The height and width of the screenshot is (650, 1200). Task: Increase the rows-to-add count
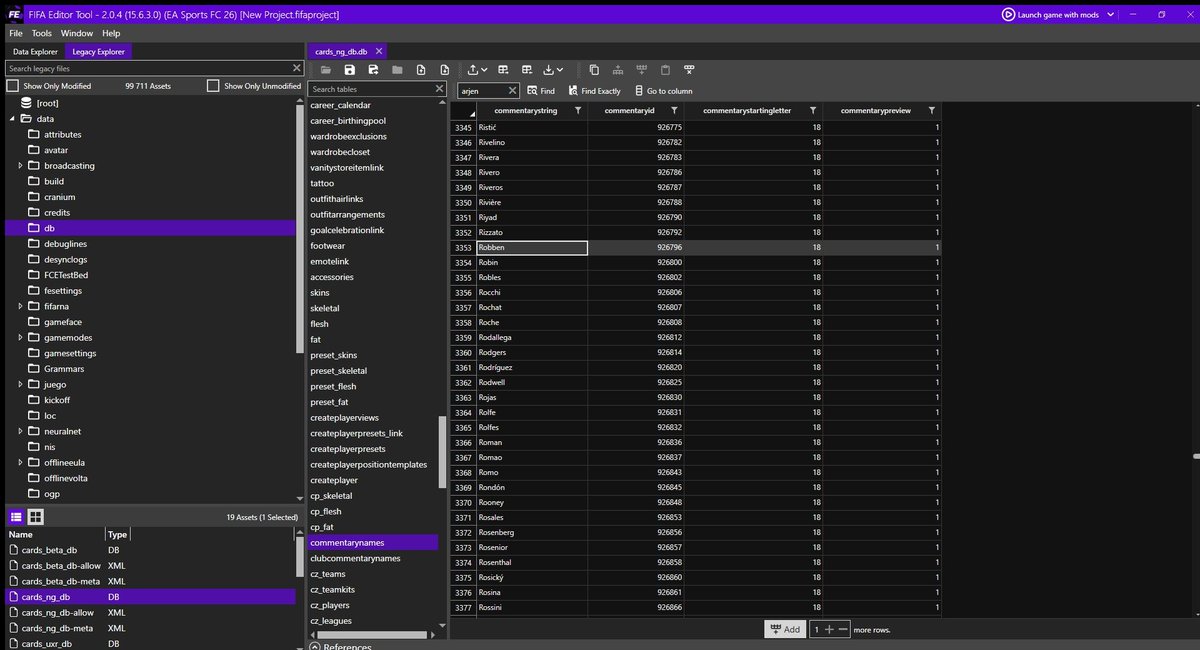pos(829,629)
